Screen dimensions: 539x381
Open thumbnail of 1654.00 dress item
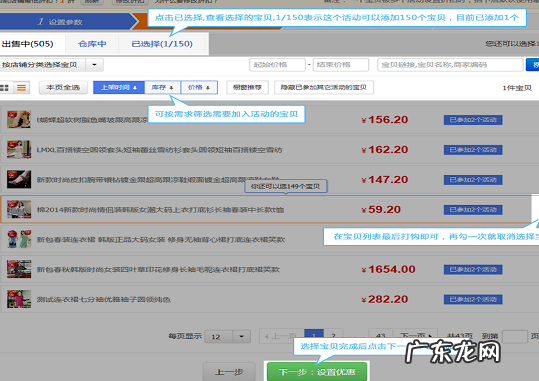19,269
